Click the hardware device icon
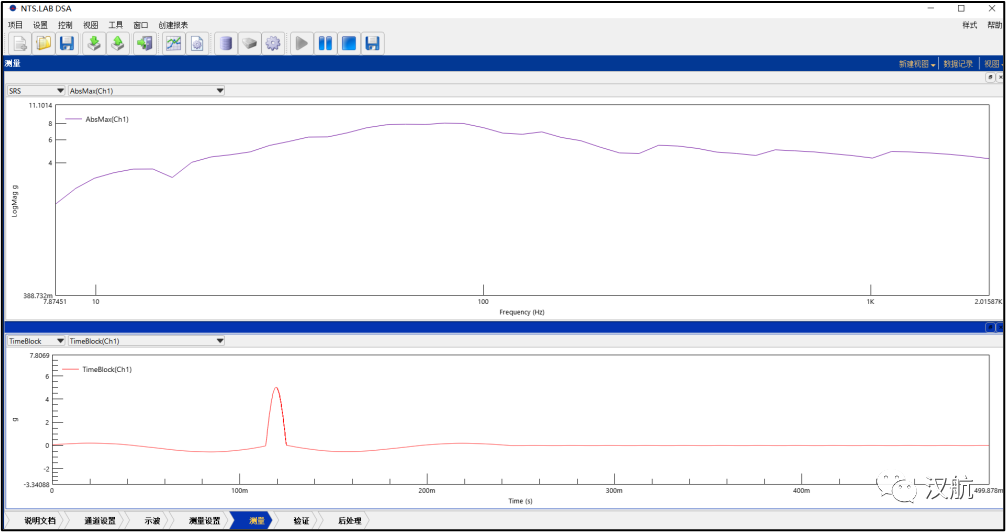1006x532 pixels. 249,44
